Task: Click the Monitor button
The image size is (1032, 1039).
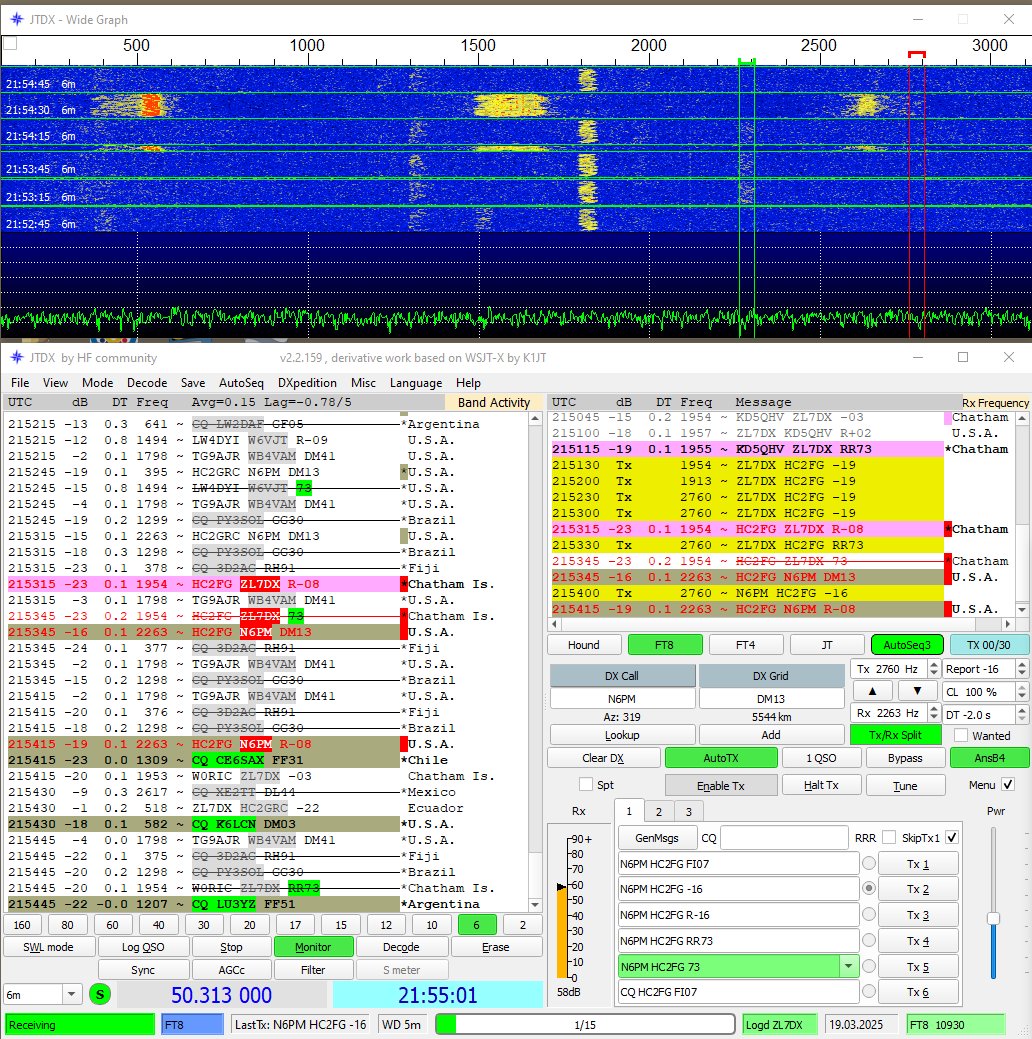Action: click(x=313, y=947)
